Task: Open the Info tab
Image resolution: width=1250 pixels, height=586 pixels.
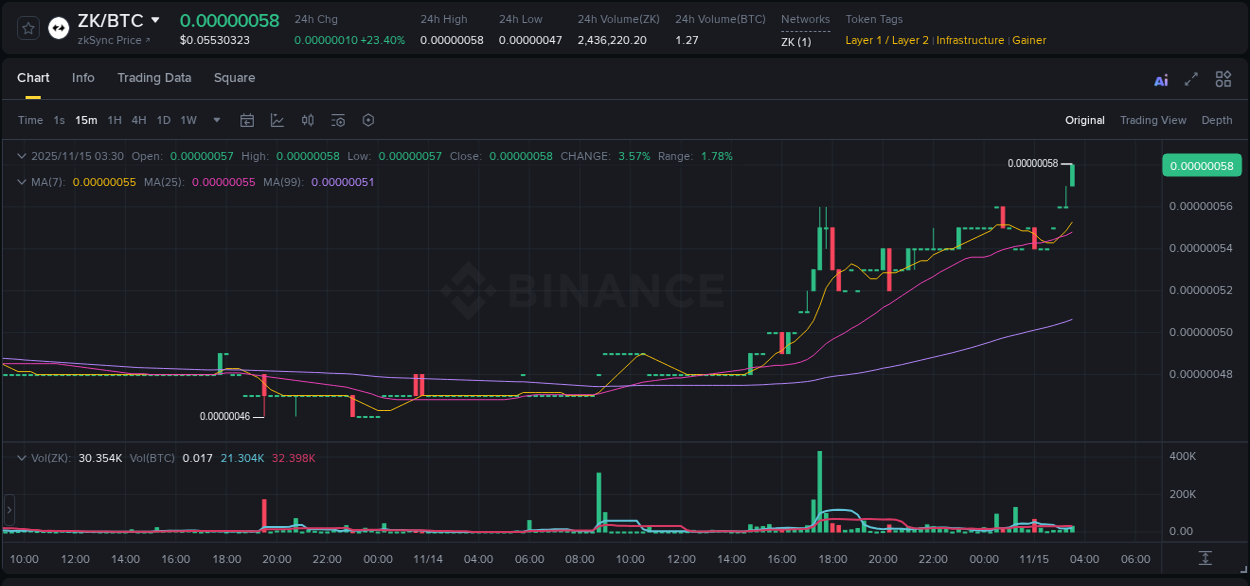Action: click(83, 78)
